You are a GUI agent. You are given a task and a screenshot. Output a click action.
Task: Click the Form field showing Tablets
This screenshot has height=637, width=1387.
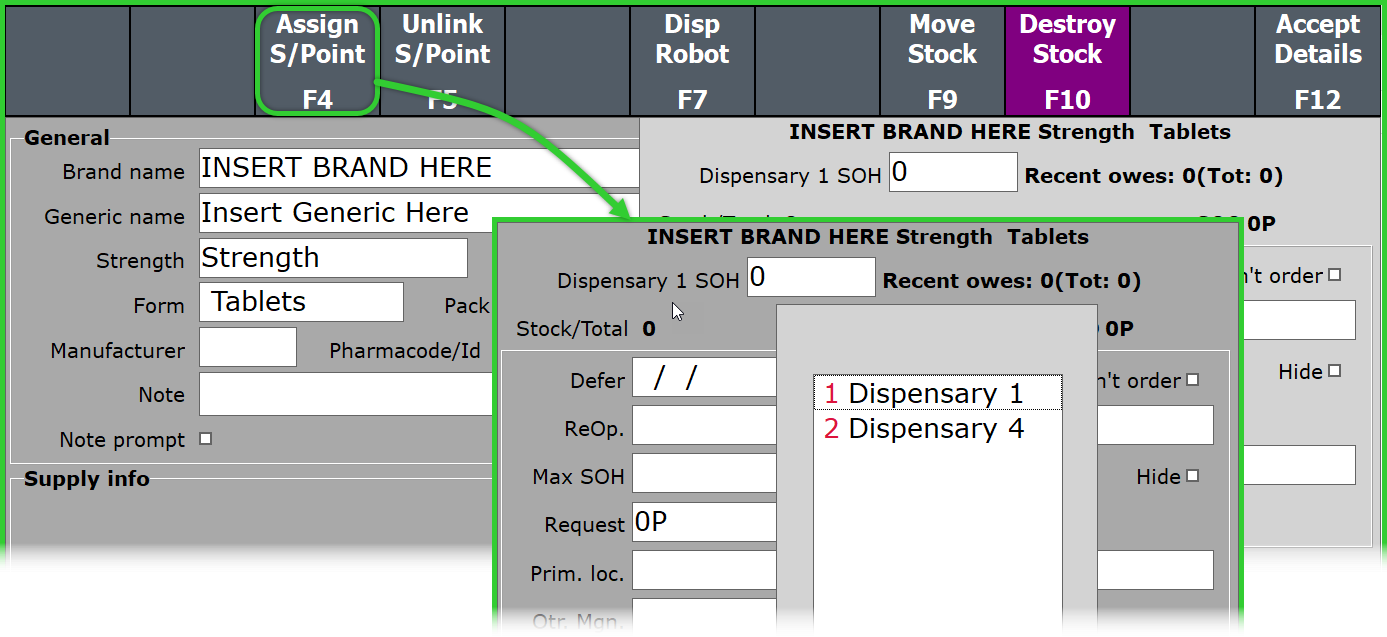coord(301,302)
